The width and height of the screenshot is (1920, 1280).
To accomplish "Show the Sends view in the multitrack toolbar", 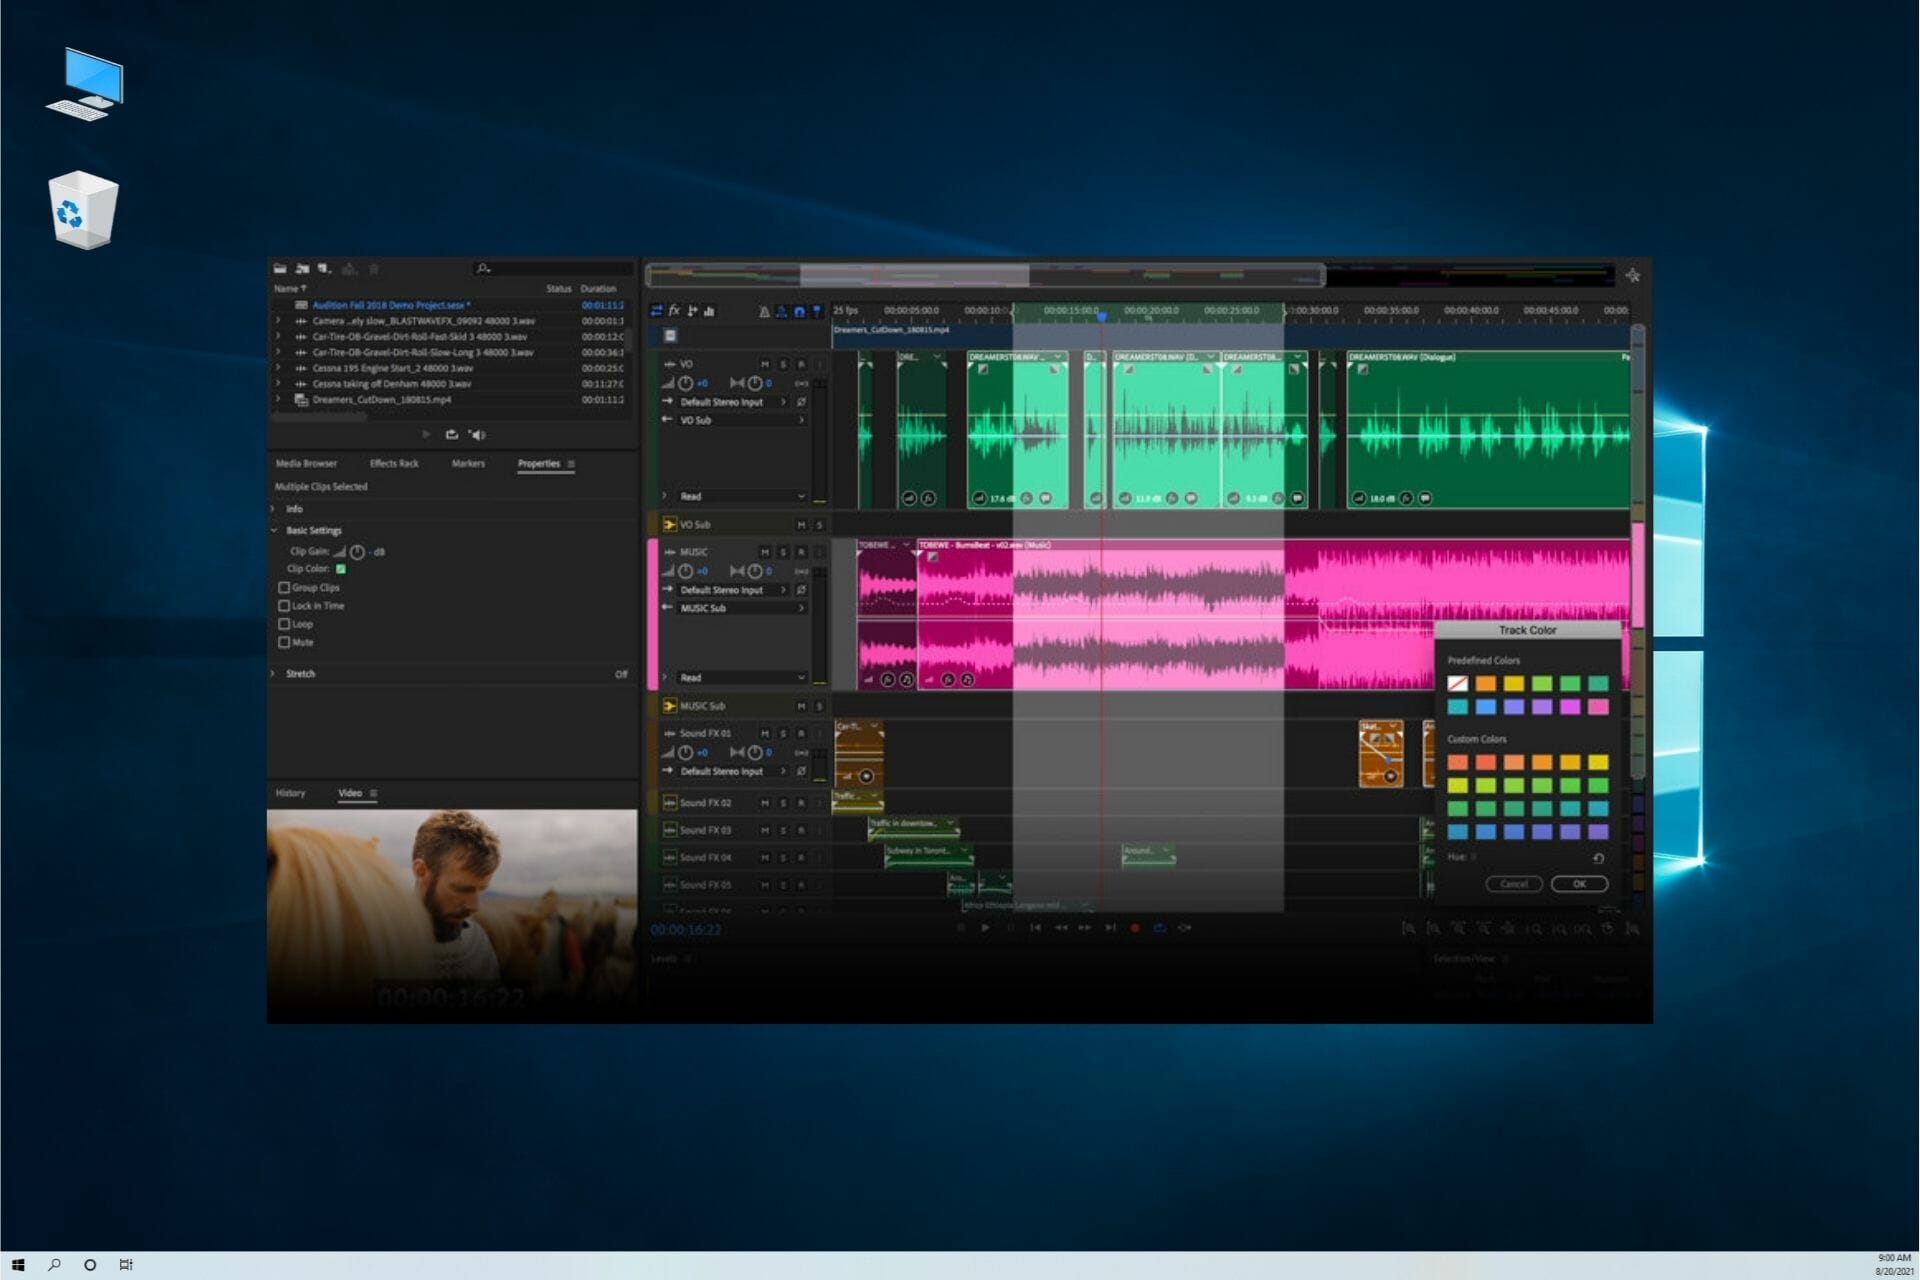I will (x=692, y=311).
